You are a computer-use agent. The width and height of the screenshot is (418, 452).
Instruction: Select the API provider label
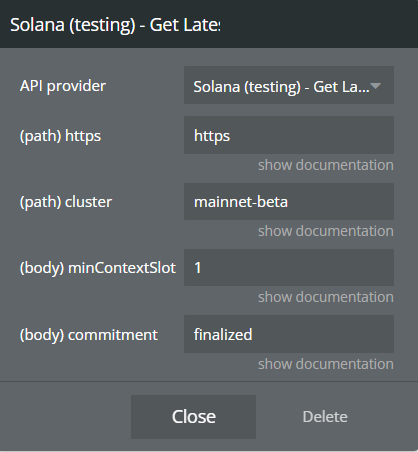[x=63, y=86]
